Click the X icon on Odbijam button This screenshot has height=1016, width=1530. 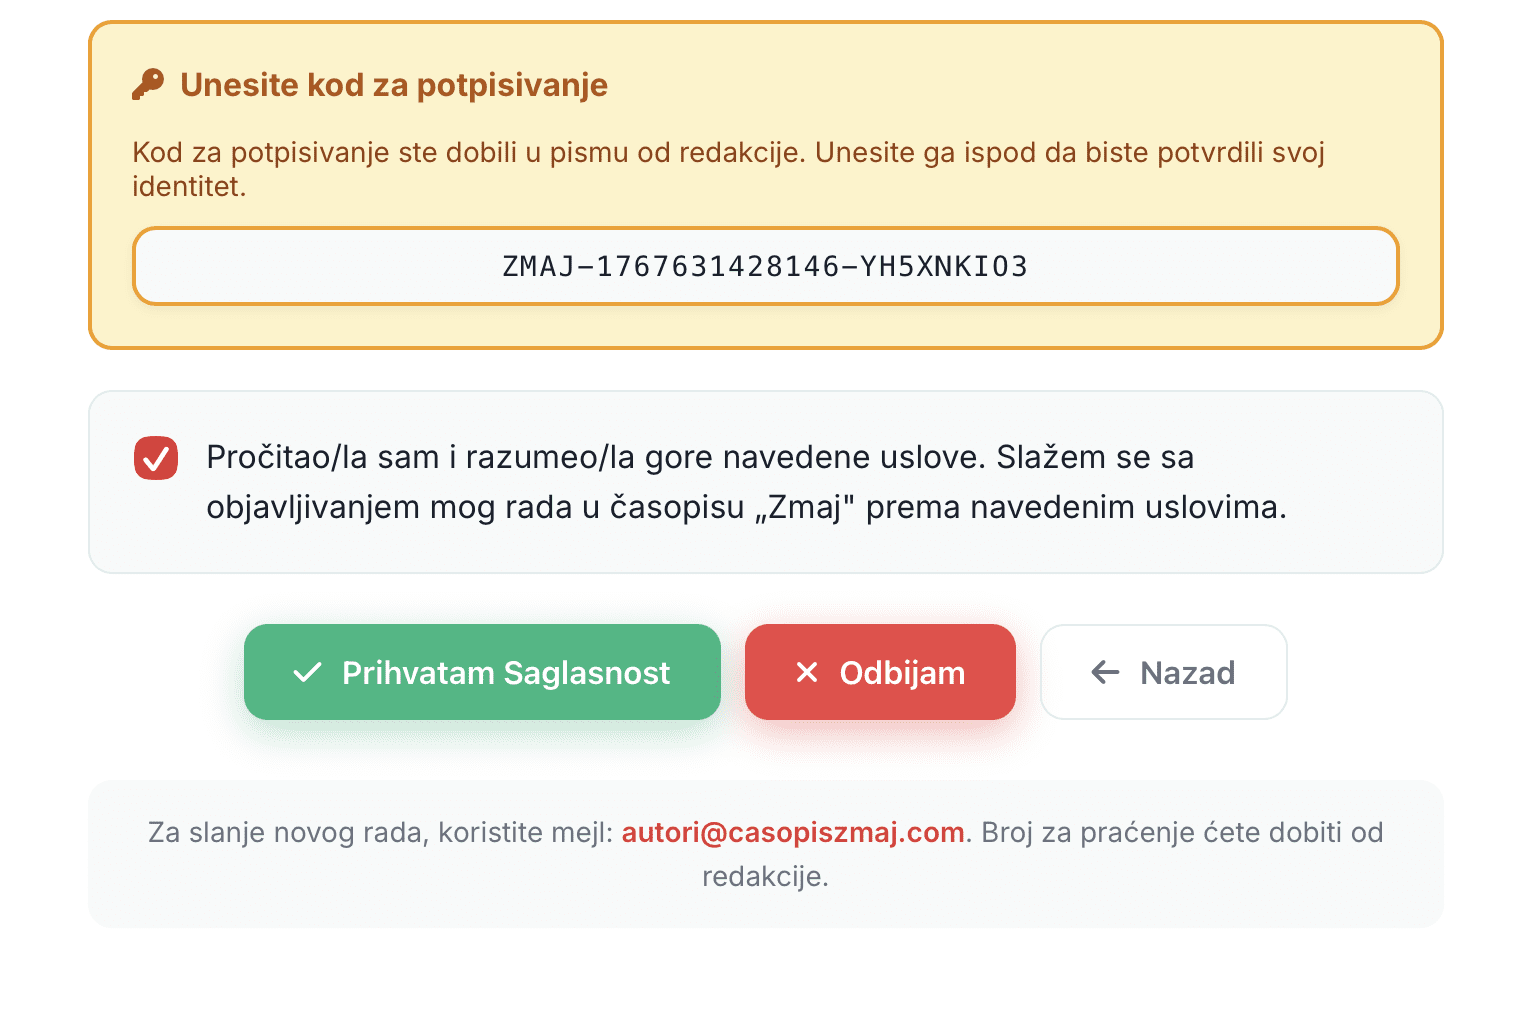click(x=806, y=672)
